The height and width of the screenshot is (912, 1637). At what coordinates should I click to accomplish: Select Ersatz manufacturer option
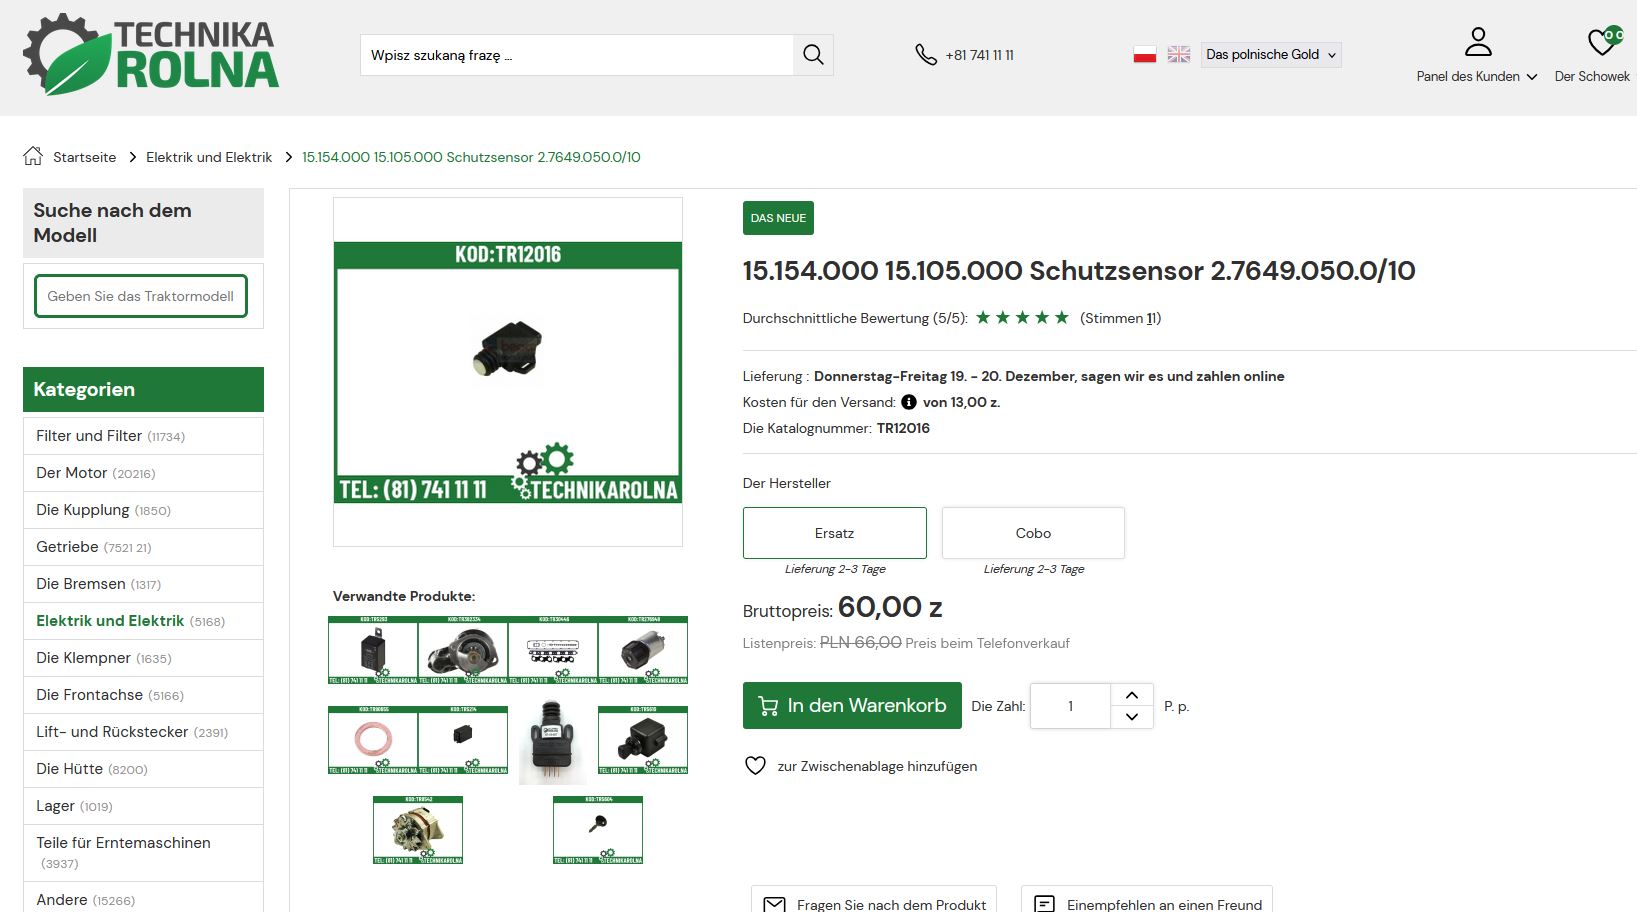coord(834,533)
